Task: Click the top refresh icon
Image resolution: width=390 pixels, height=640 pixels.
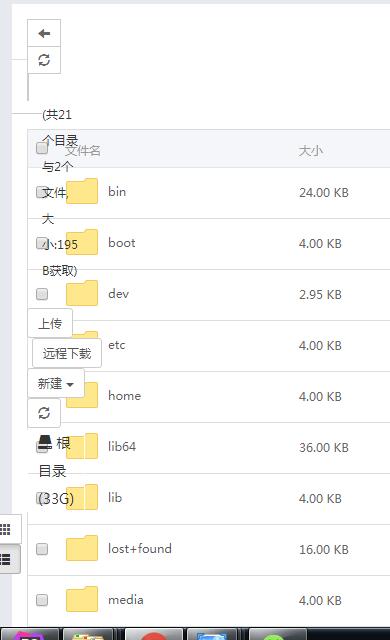Action: (44, 60)
